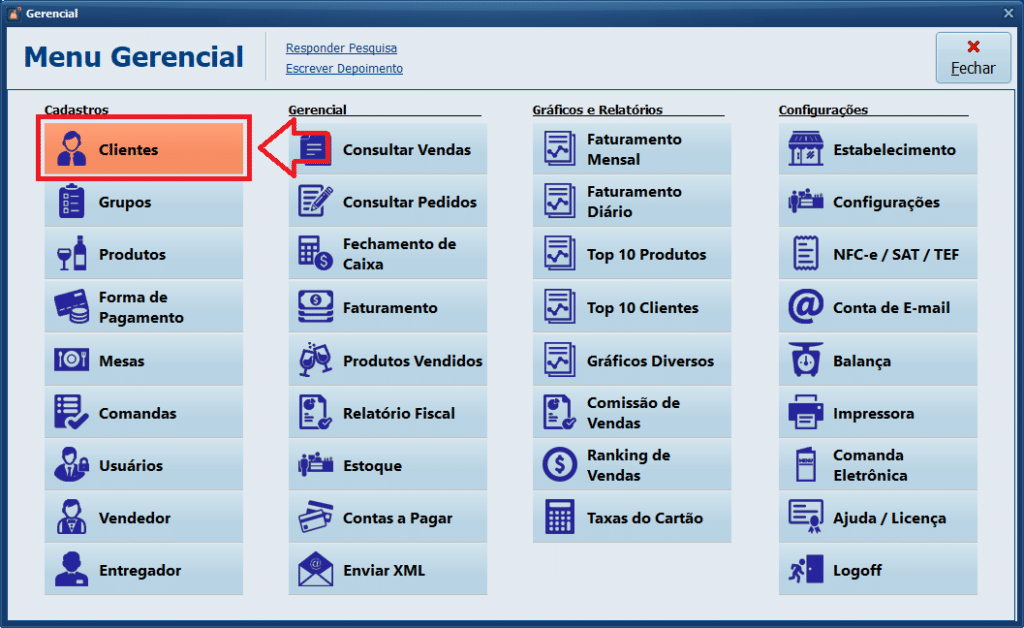The height and width of the screenshot is (628, 1024).
Task: Open the Clientes registration icon
Action: (x=71, y=150)
